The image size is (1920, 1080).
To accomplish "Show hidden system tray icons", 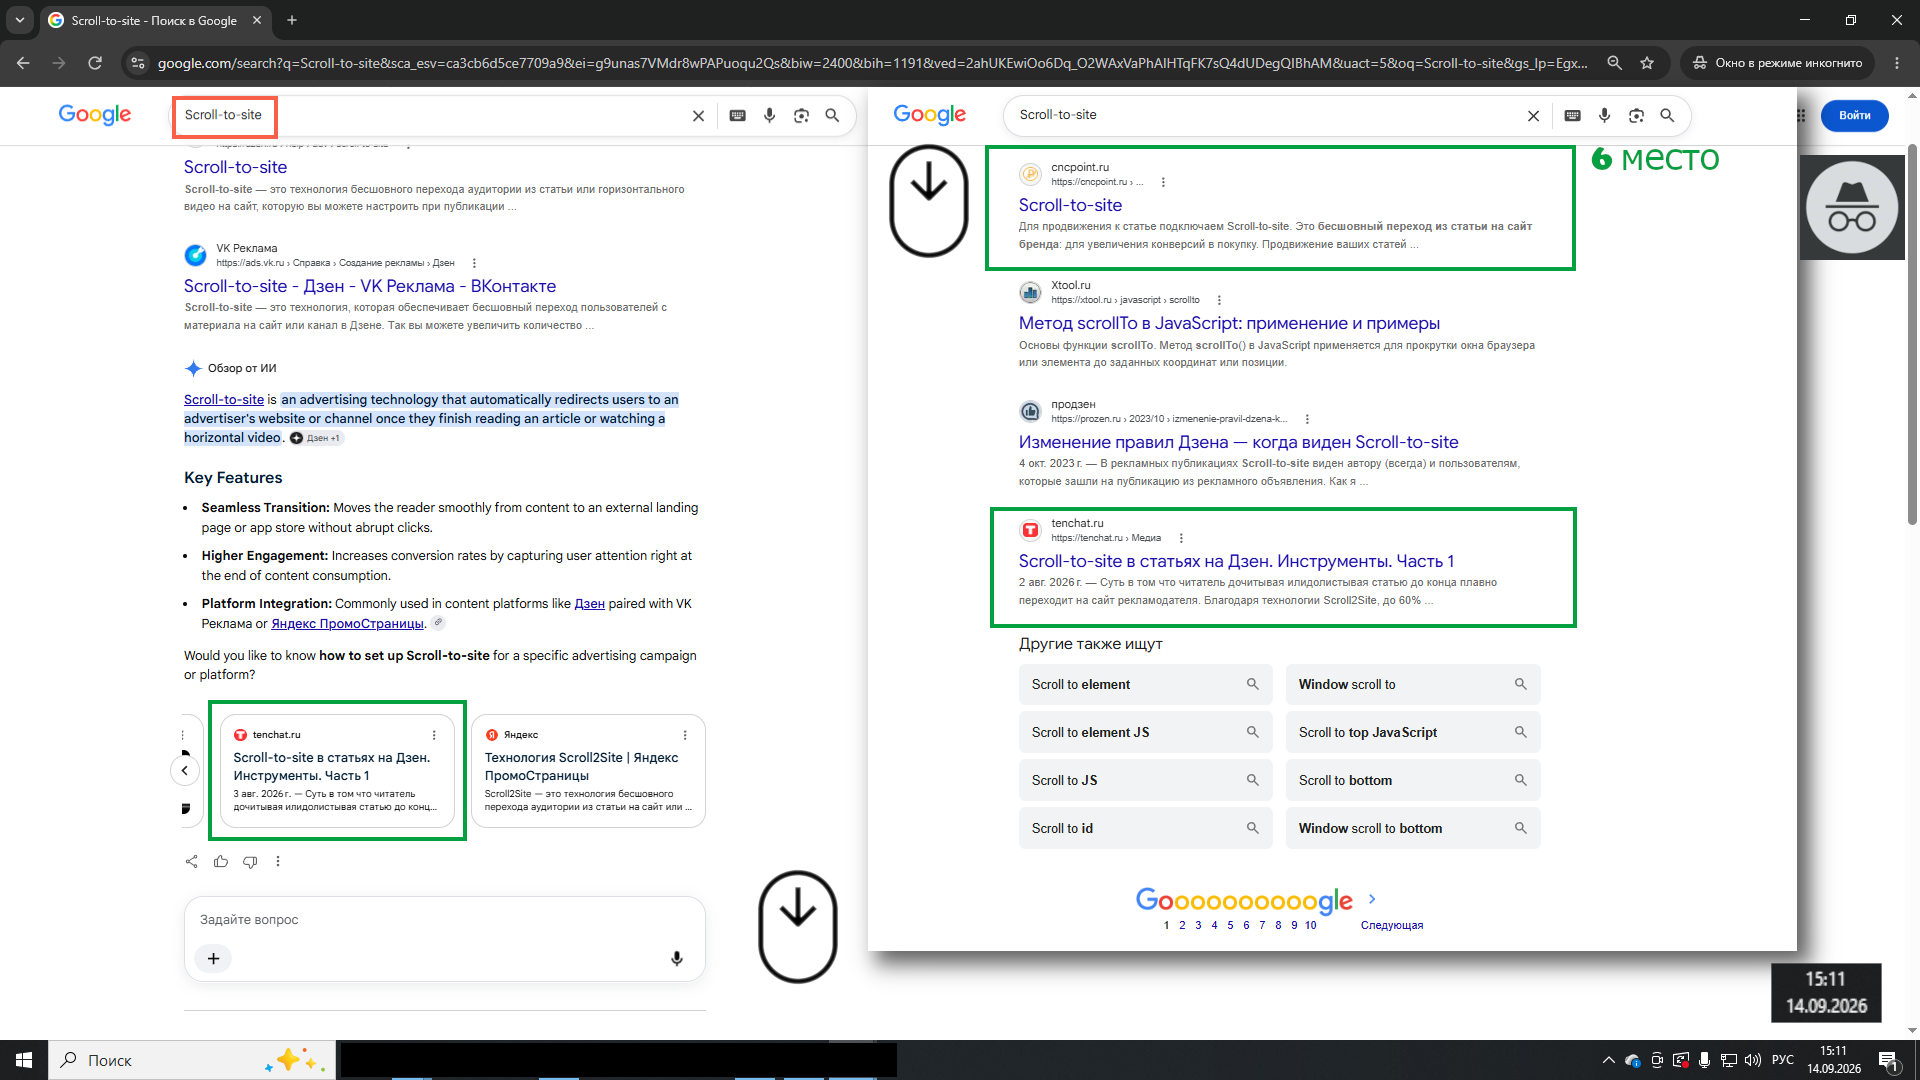I will pyautogui.click(x=1608, y=1060).
